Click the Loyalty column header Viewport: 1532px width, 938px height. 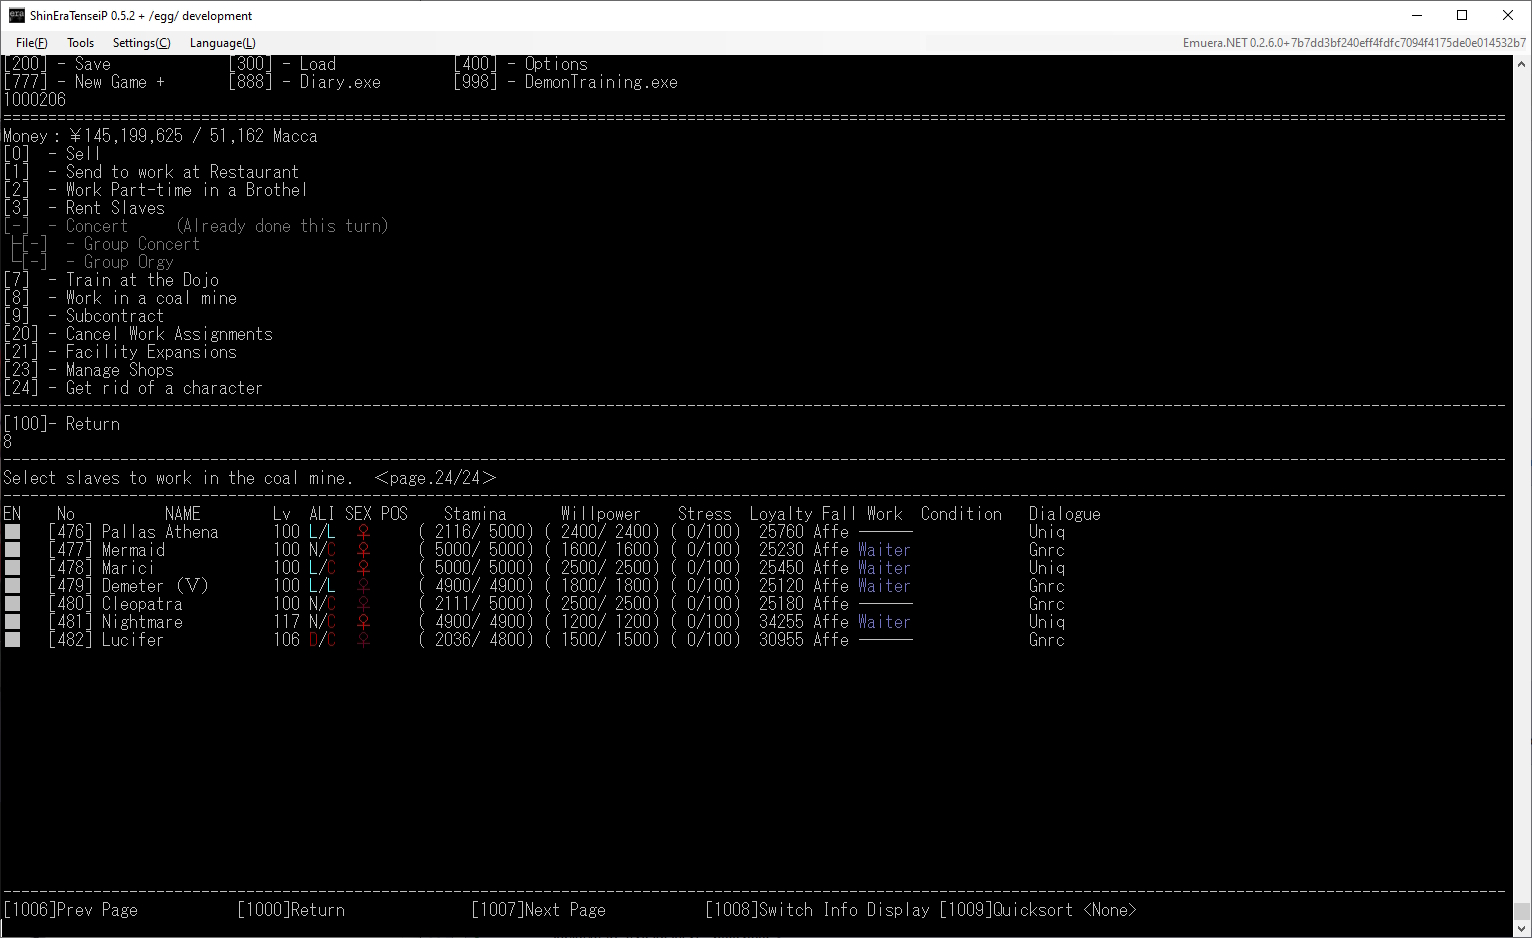pos(781,514)
